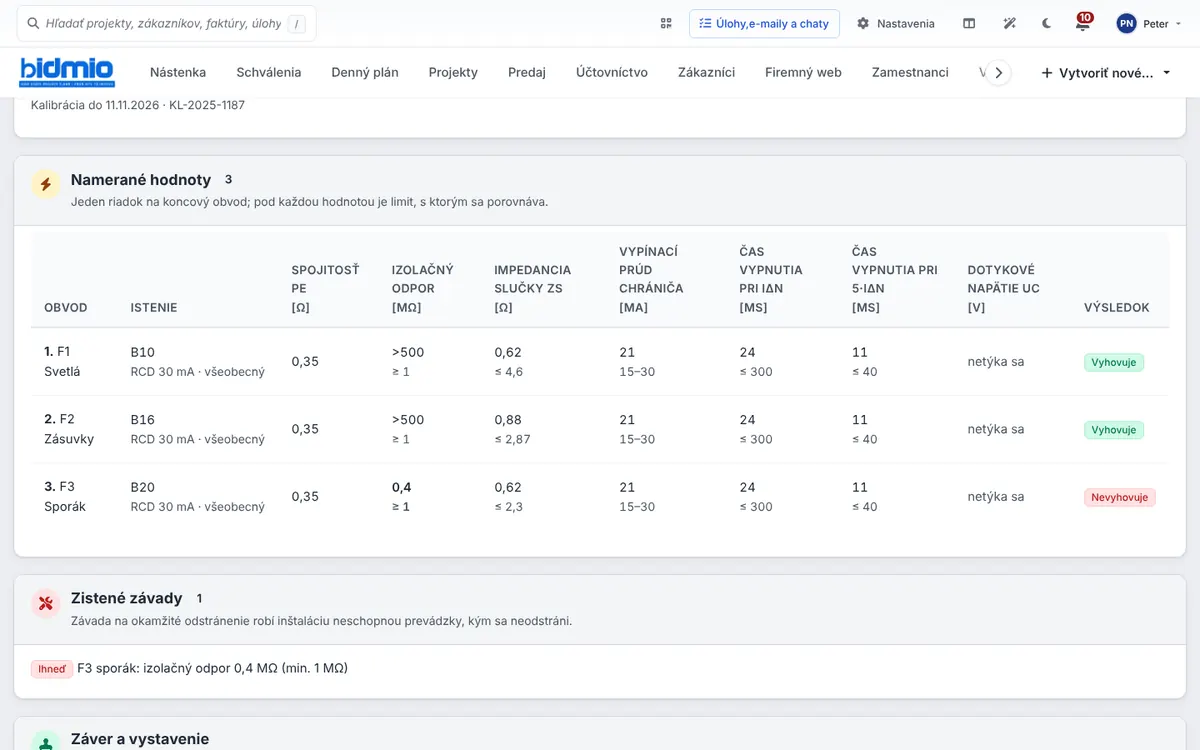Focus the search field Hľadať projekty
Viewport: 1200px width, 750px height.
click(167, 23)
